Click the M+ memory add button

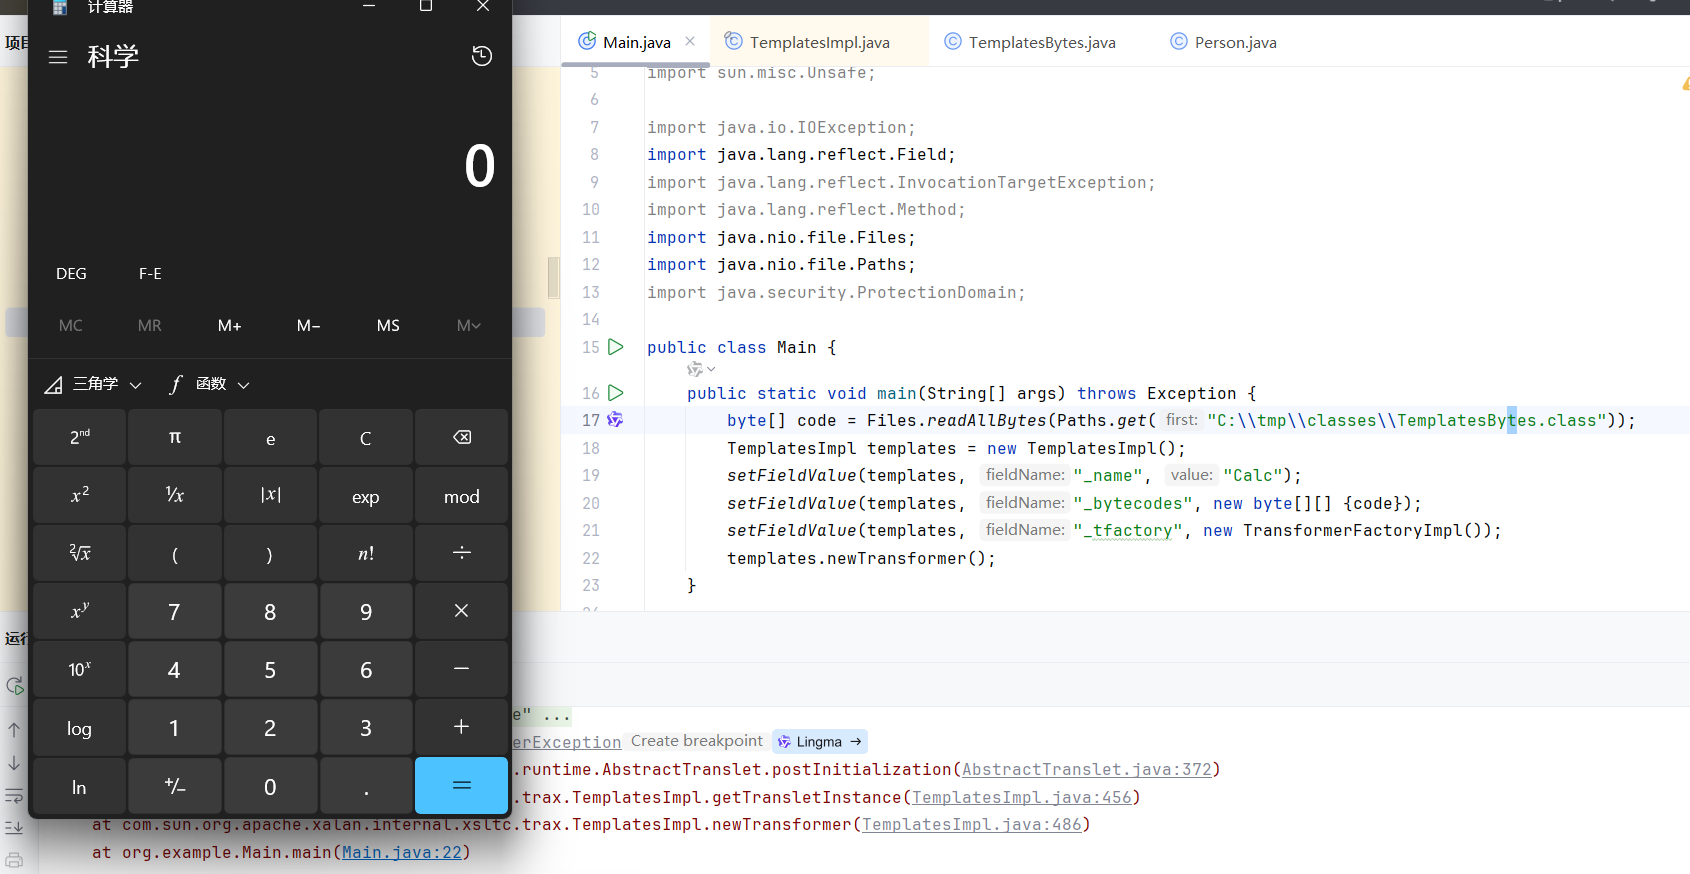pos(230,325)
